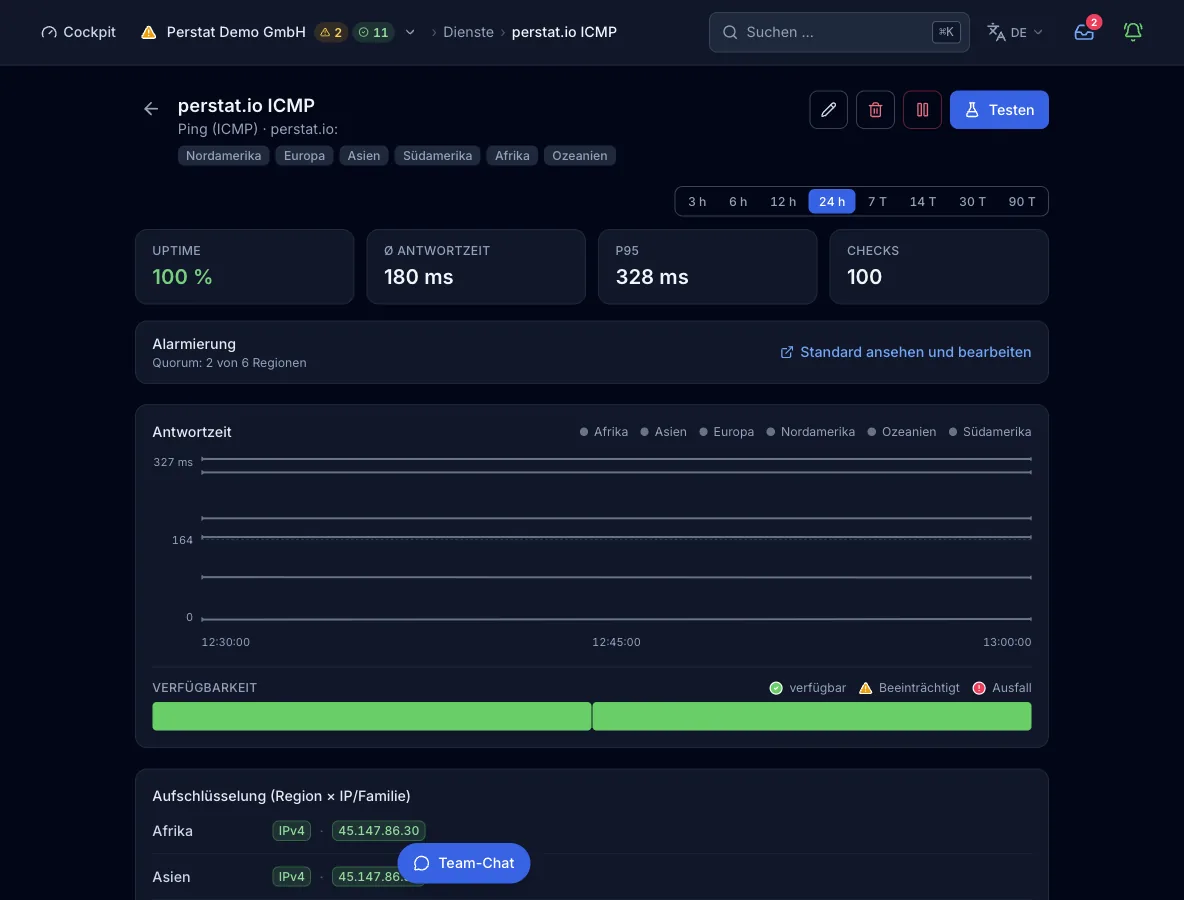
Task: Switch time range to 6 h
Action: [x=738, y=202]
